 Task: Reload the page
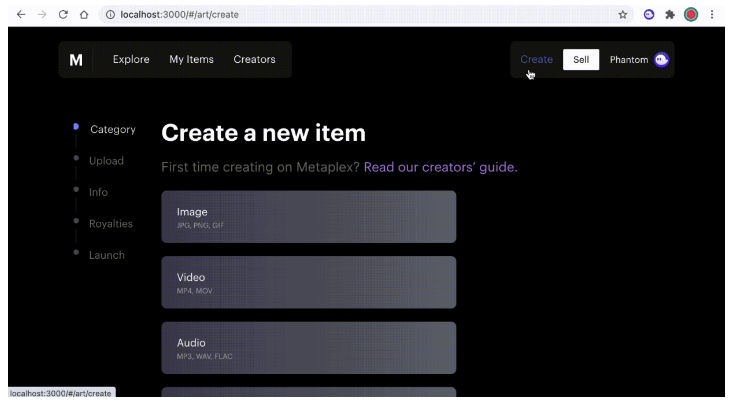coord(63,15)
